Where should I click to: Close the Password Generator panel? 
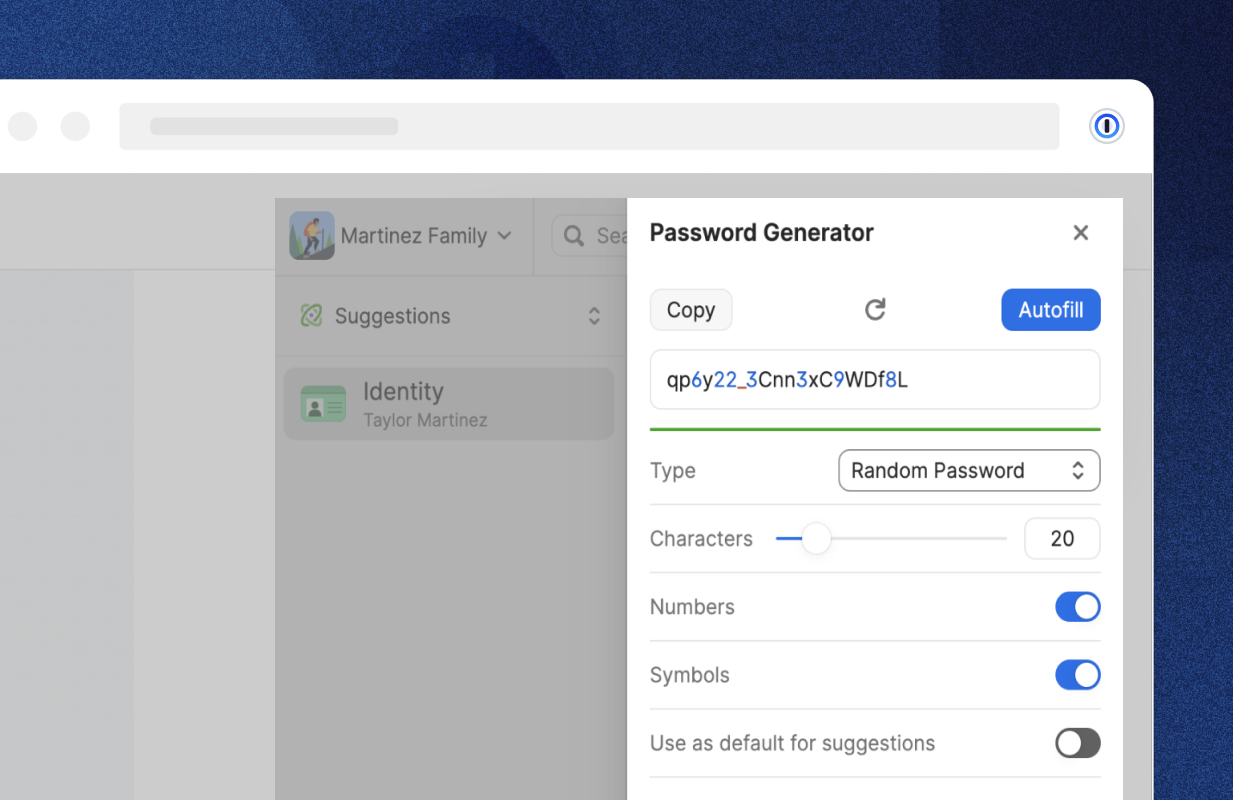pyautogui.click(x=1080, y=233)
